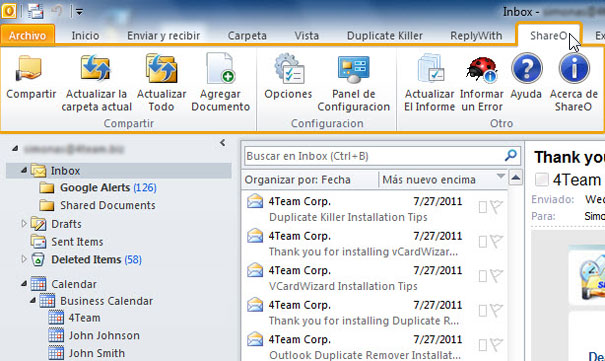Click the Outlook application icon in title bar
Screen dimensions: 605x361
[8, 11]
